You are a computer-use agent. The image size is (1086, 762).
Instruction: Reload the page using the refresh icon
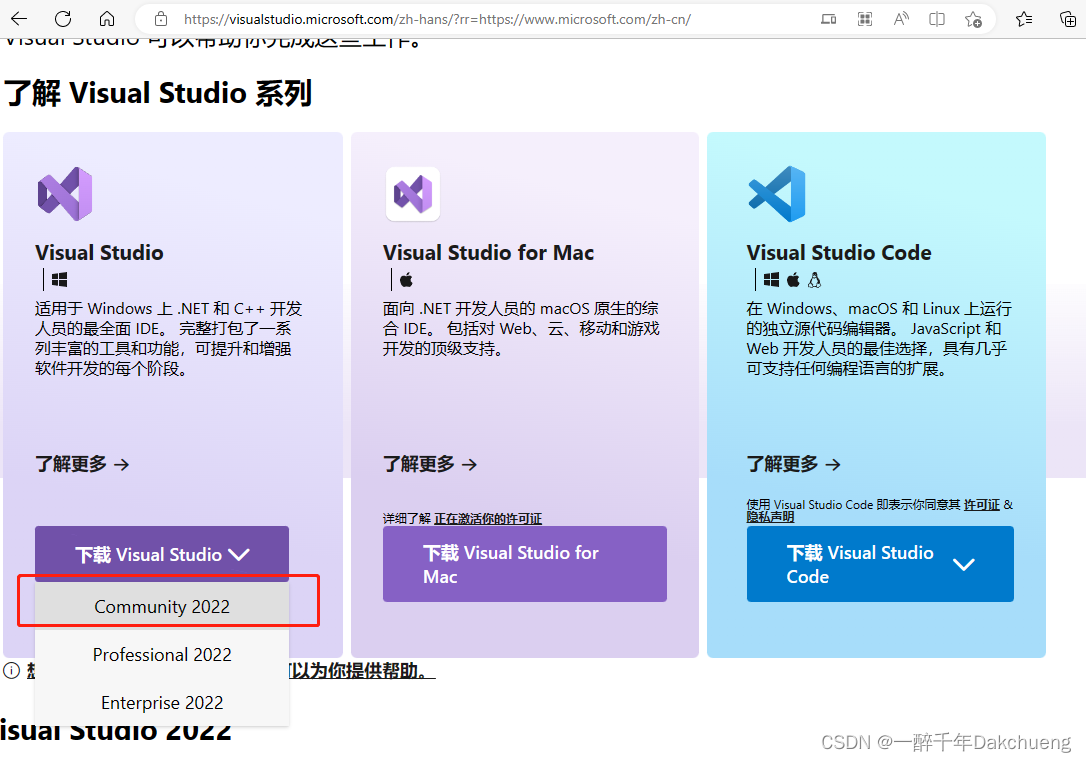click(x=63, y=17)
